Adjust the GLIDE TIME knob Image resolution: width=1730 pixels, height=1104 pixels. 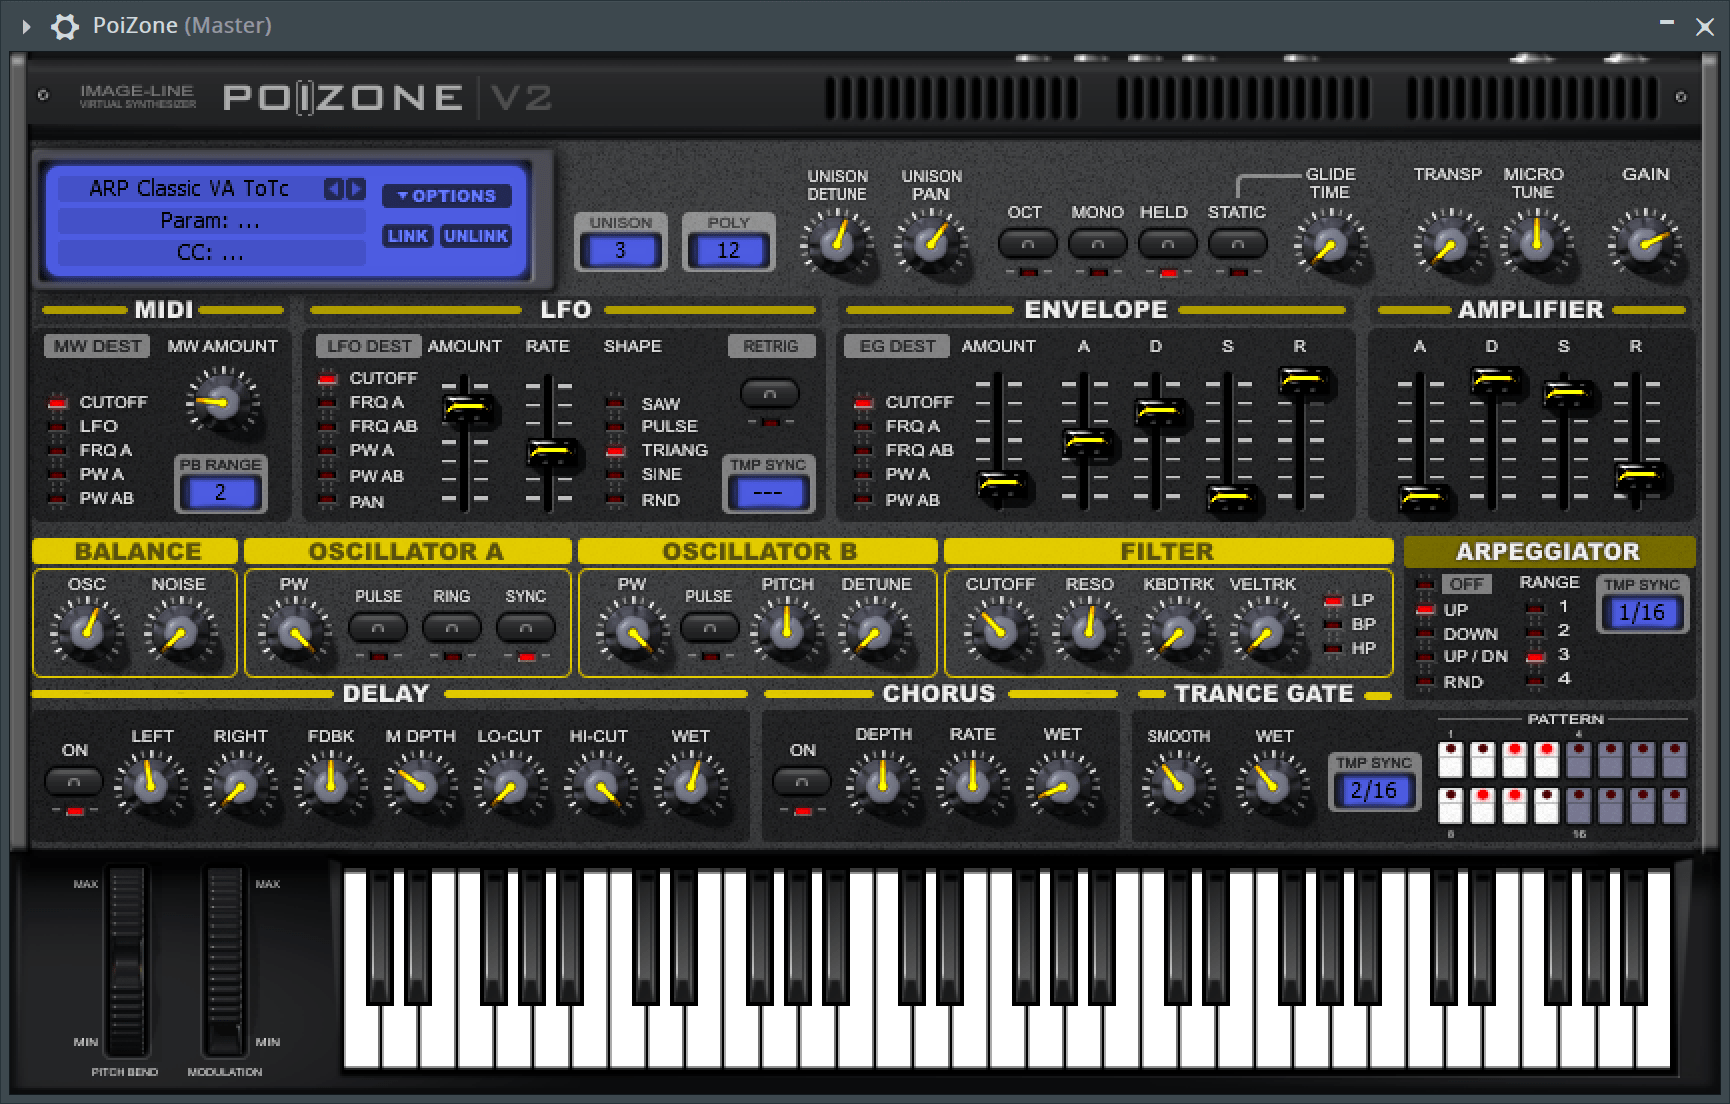coord(1329,244)
